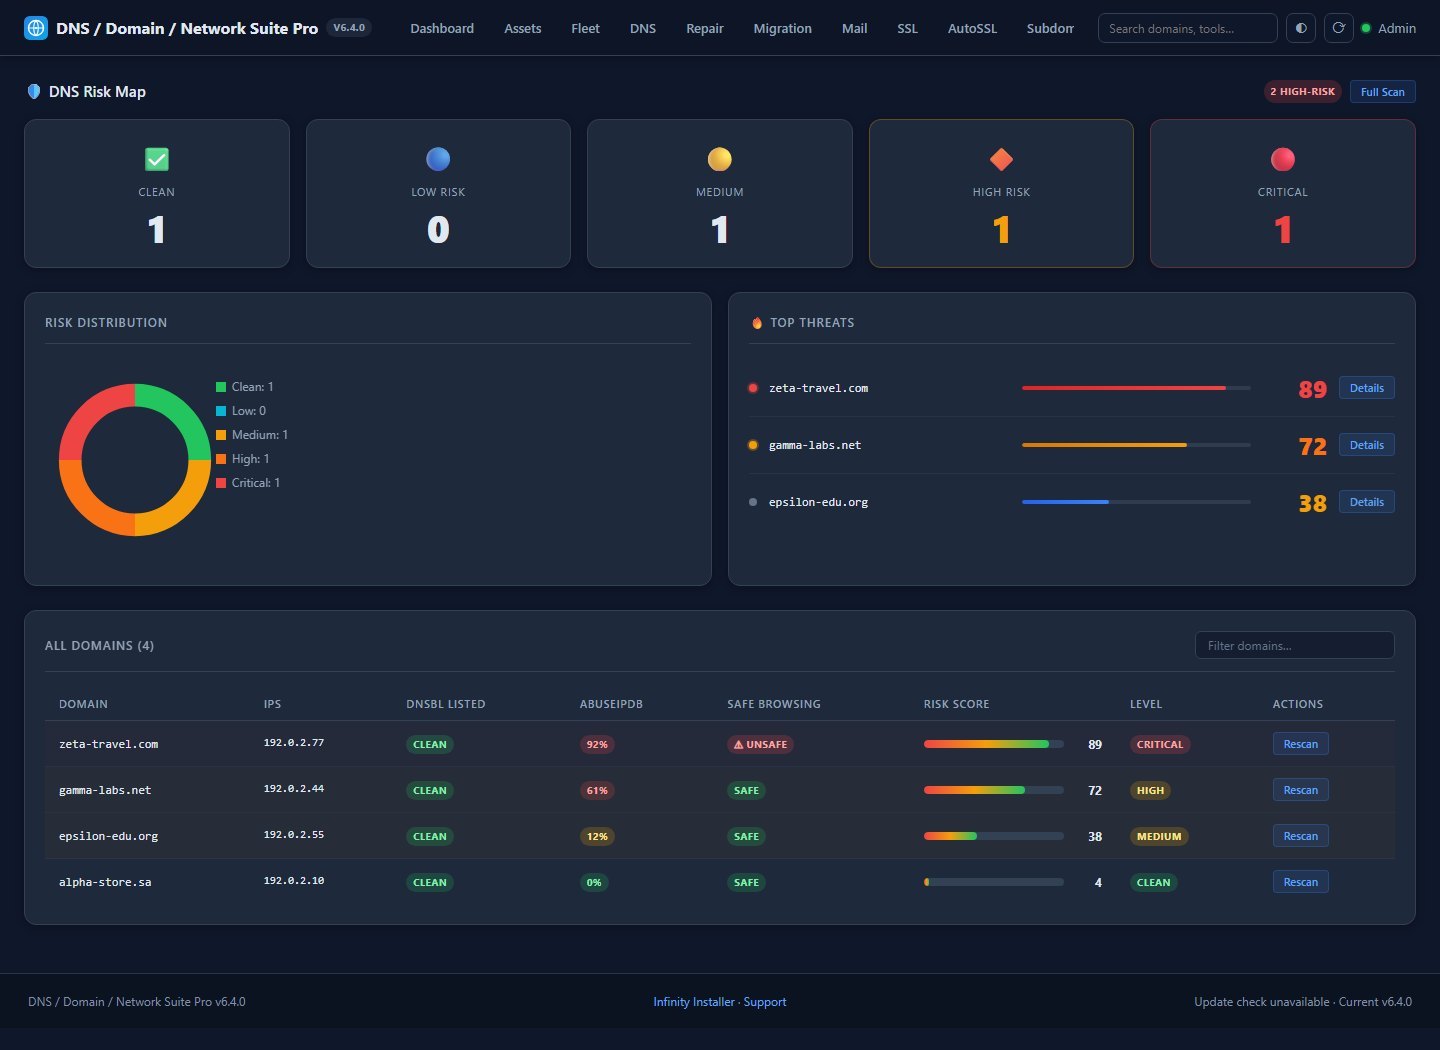Click the orange dot beside gamma-labs.net threat
Image resolution: width=1440 pixels, height=1050 pixels.
[753, 445]
